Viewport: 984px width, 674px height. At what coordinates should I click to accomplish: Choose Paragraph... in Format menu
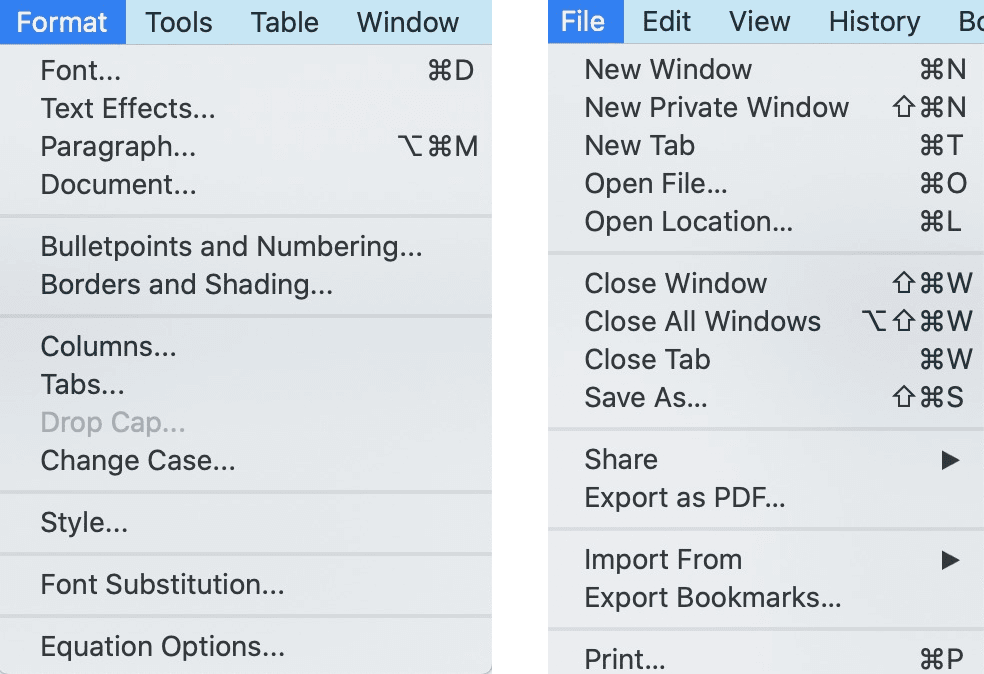coord(118,147)
